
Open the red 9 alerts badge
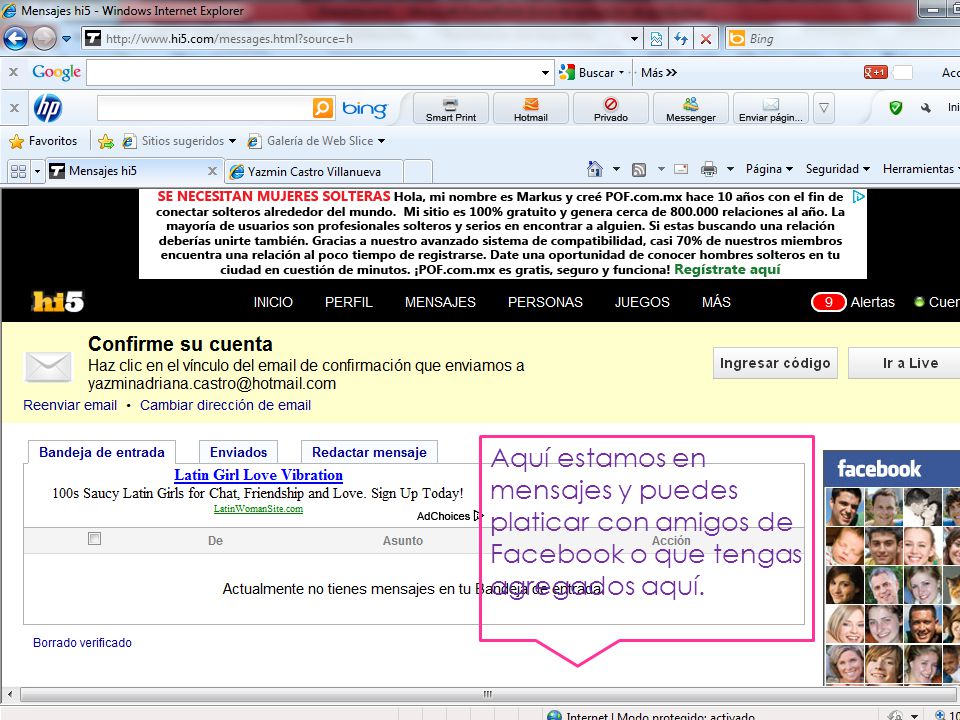(828, 302)
